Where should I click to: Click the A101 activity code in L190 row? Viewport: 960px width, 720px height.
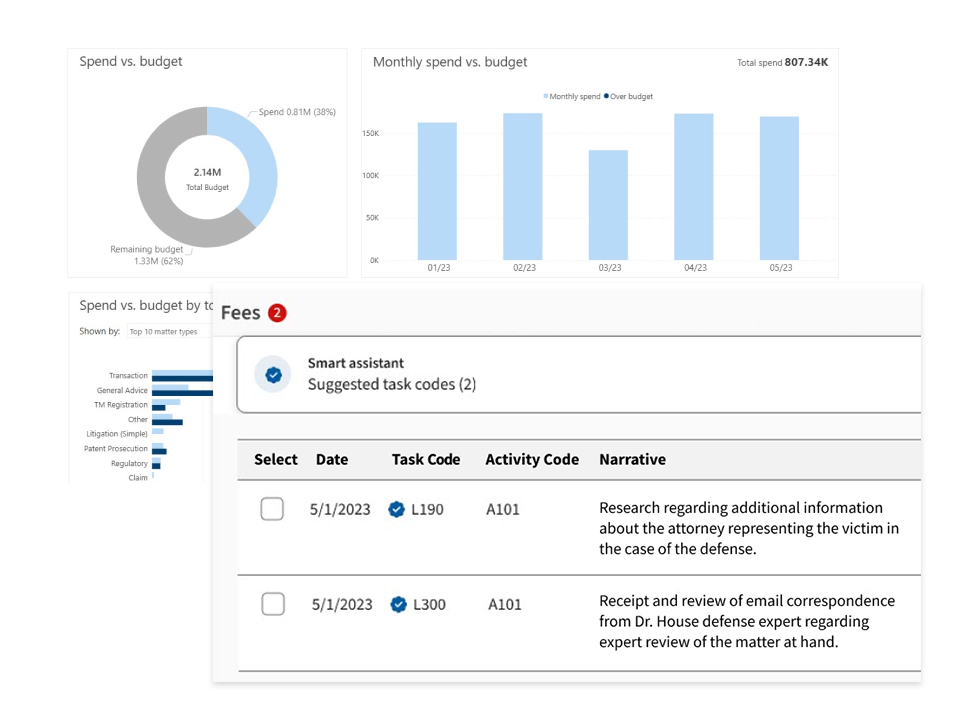pos(503,509)
